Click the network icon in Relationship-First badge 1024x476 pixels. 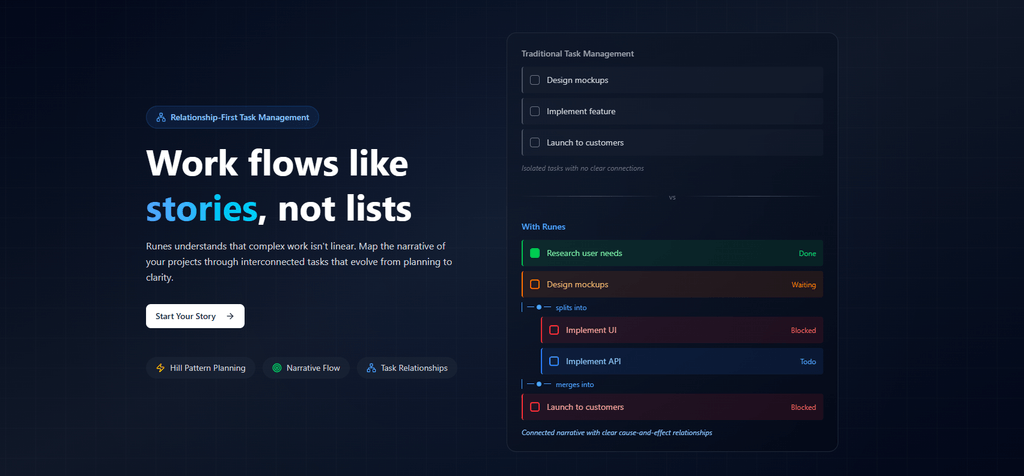coord(160,118)
